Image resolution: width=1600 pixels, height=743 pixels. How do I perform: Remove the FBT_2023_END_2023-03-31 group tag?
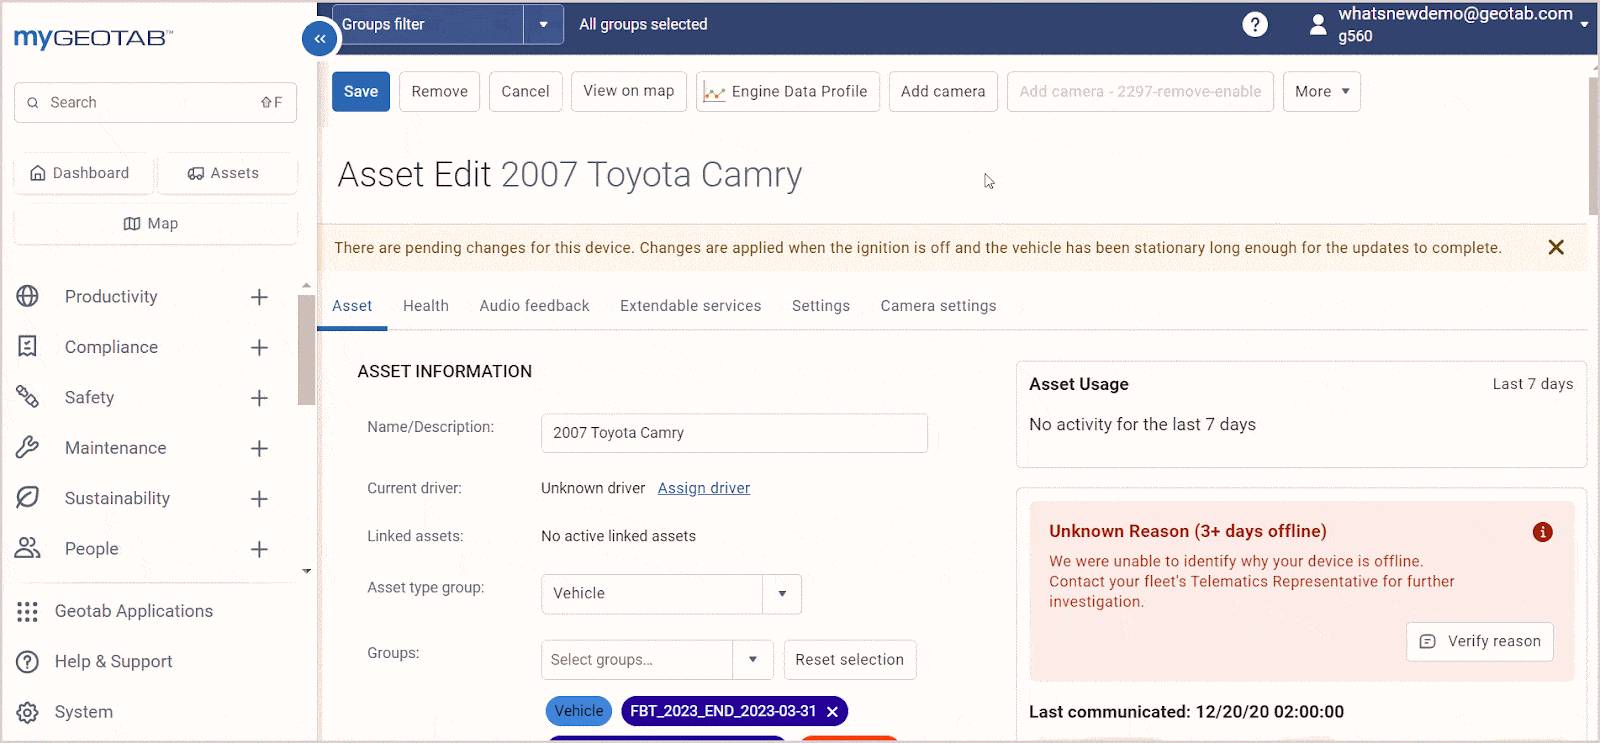coord(832,712)
